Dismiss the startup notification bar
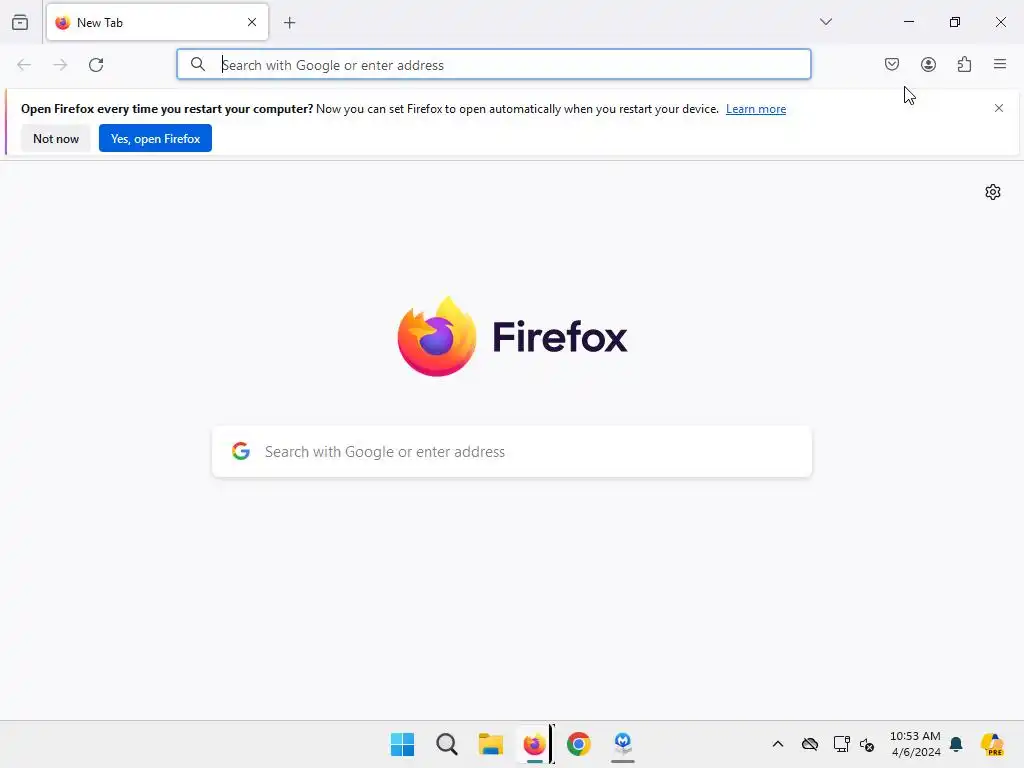Viewport: 1024px width, 768px height. [999, 108]
